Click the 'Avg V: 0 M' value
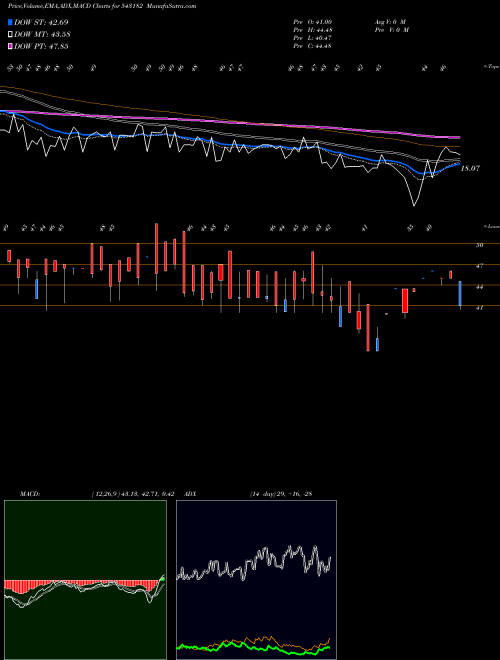Viewport: 500px width, 660px height. coord(390,22)
